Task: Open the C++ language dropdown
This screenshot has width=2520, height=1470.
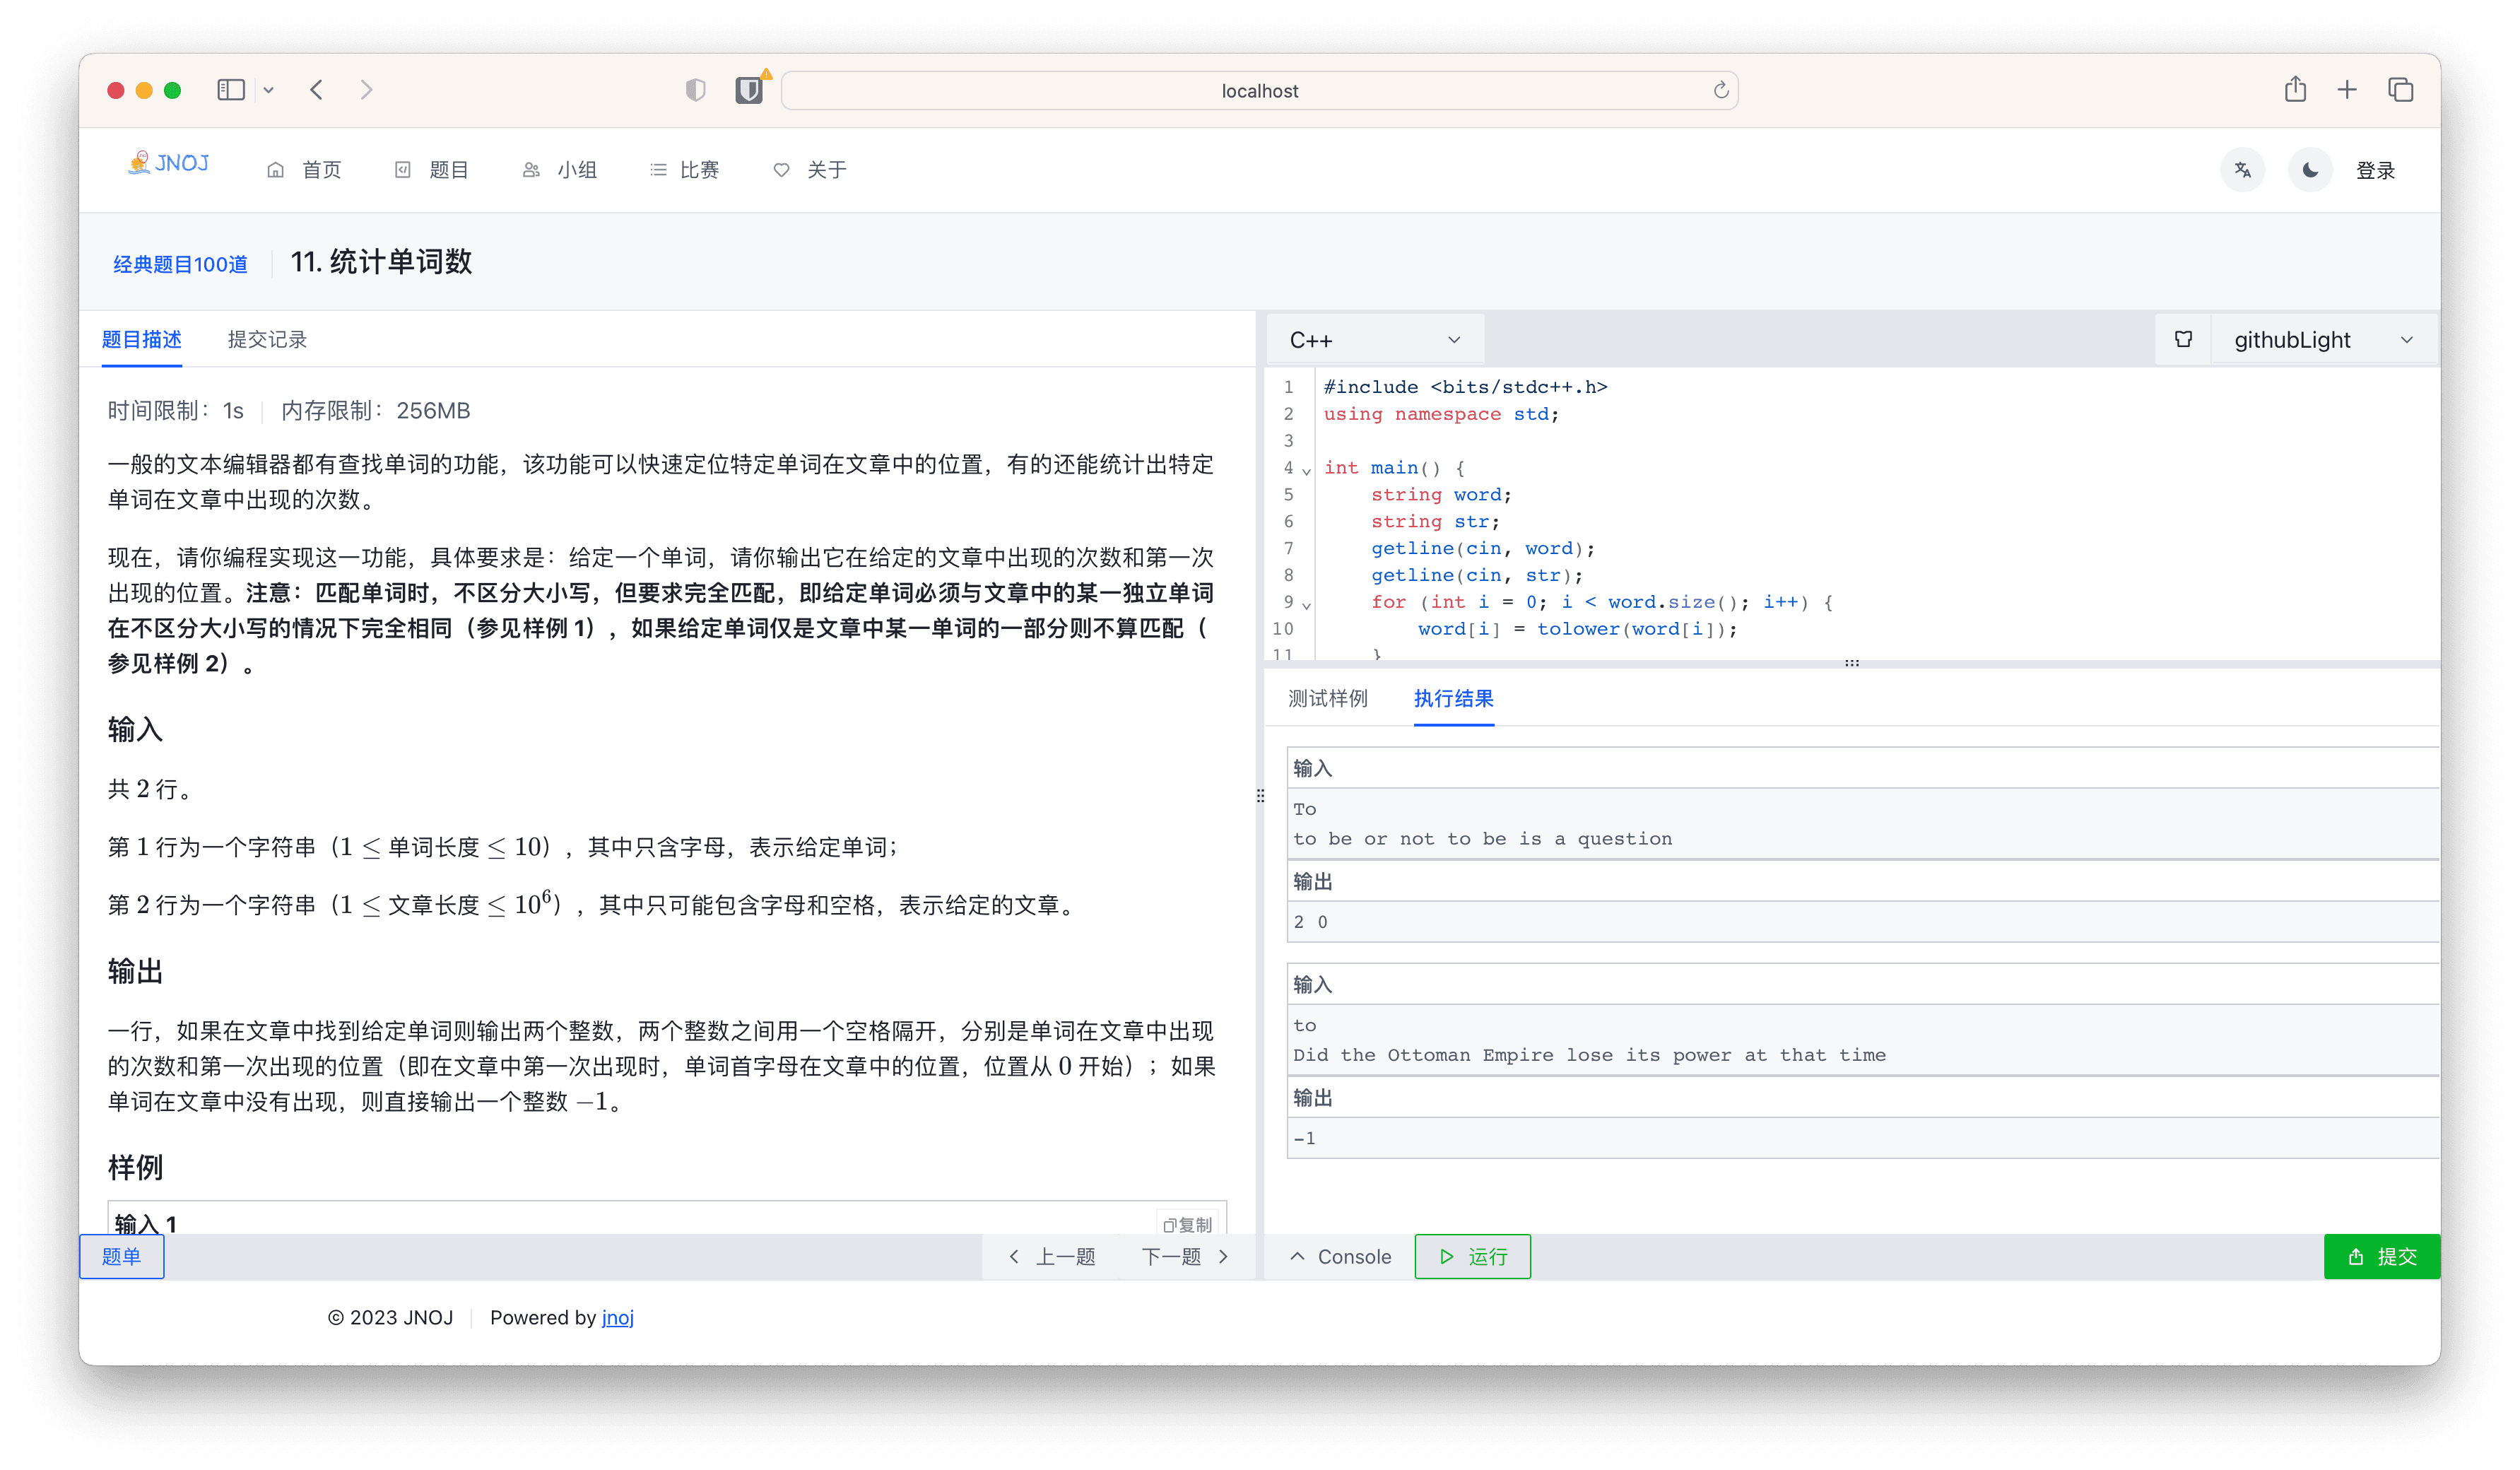Action: click(1375, 340)
